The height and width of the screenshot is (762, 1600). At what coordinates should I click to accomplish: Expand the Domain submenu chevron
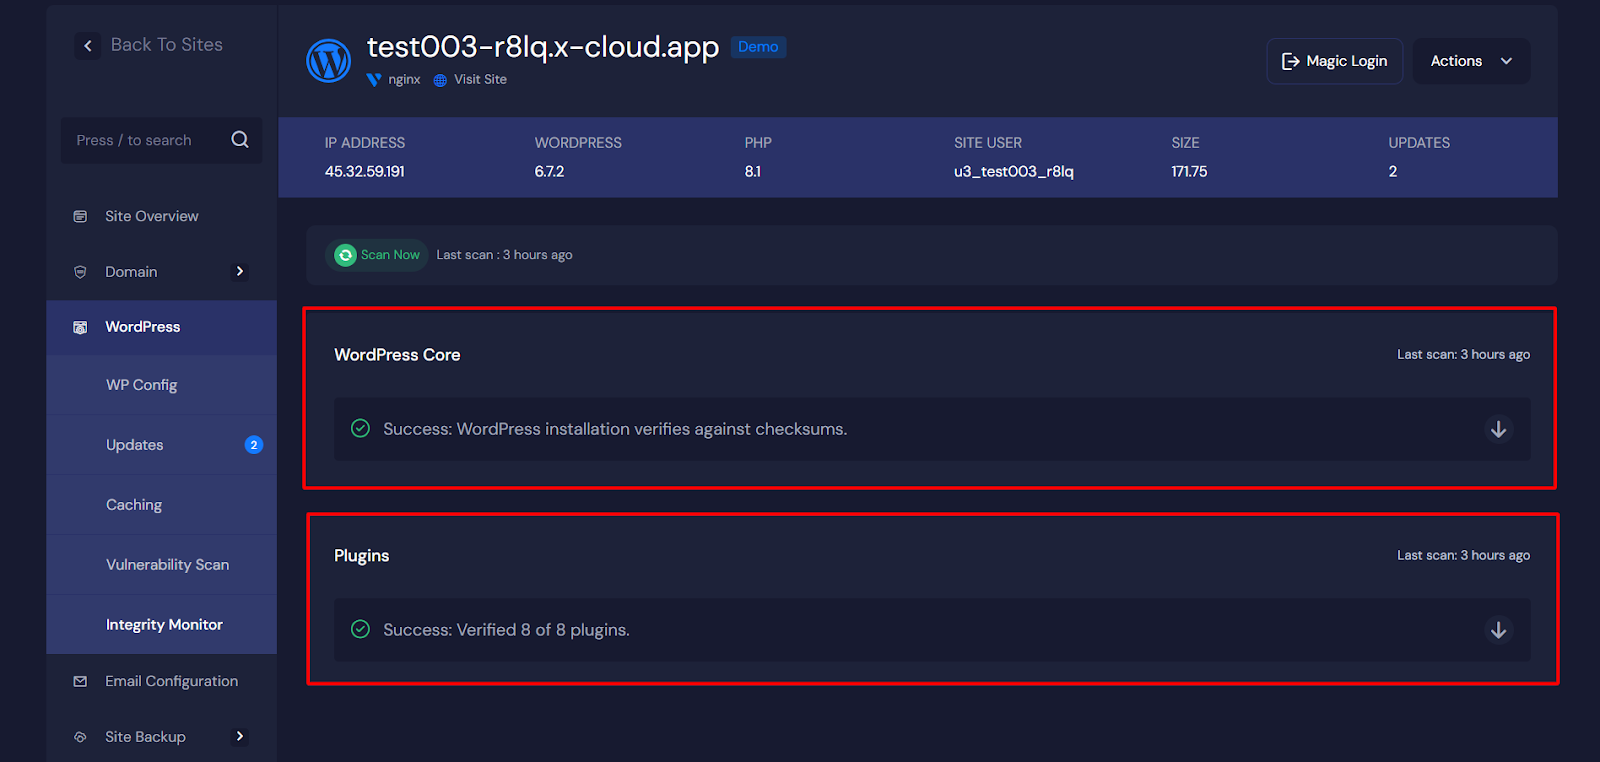(x=240, y=271)
